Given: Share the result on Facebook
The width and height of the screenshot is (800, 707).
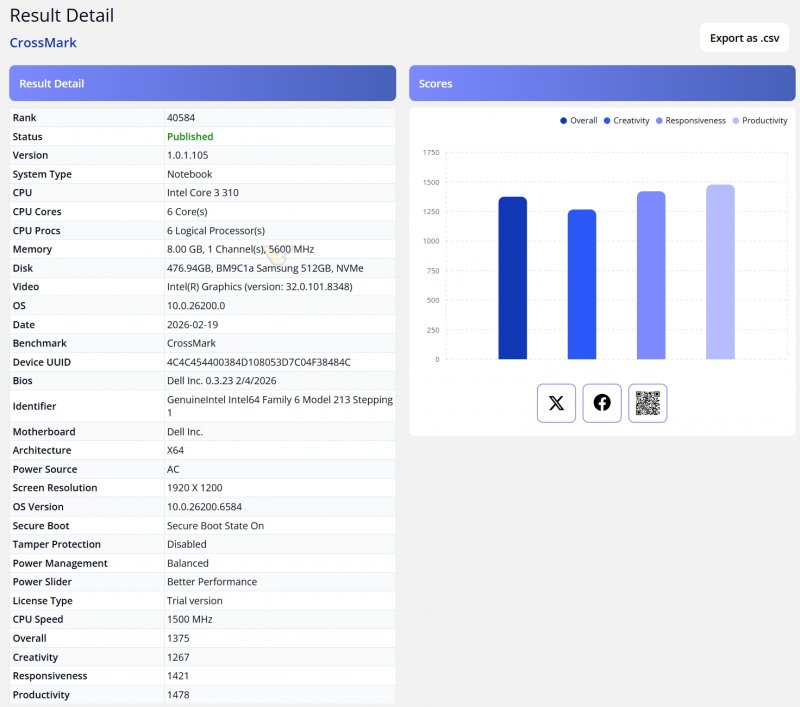Looking at the screenshot, I should click(x=602, y=403).
